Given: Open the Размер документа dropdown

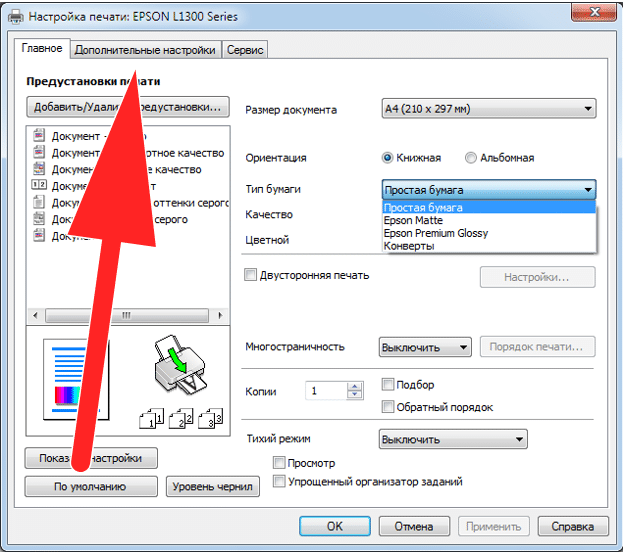Looking at the screenshot, I should (489, 108).
